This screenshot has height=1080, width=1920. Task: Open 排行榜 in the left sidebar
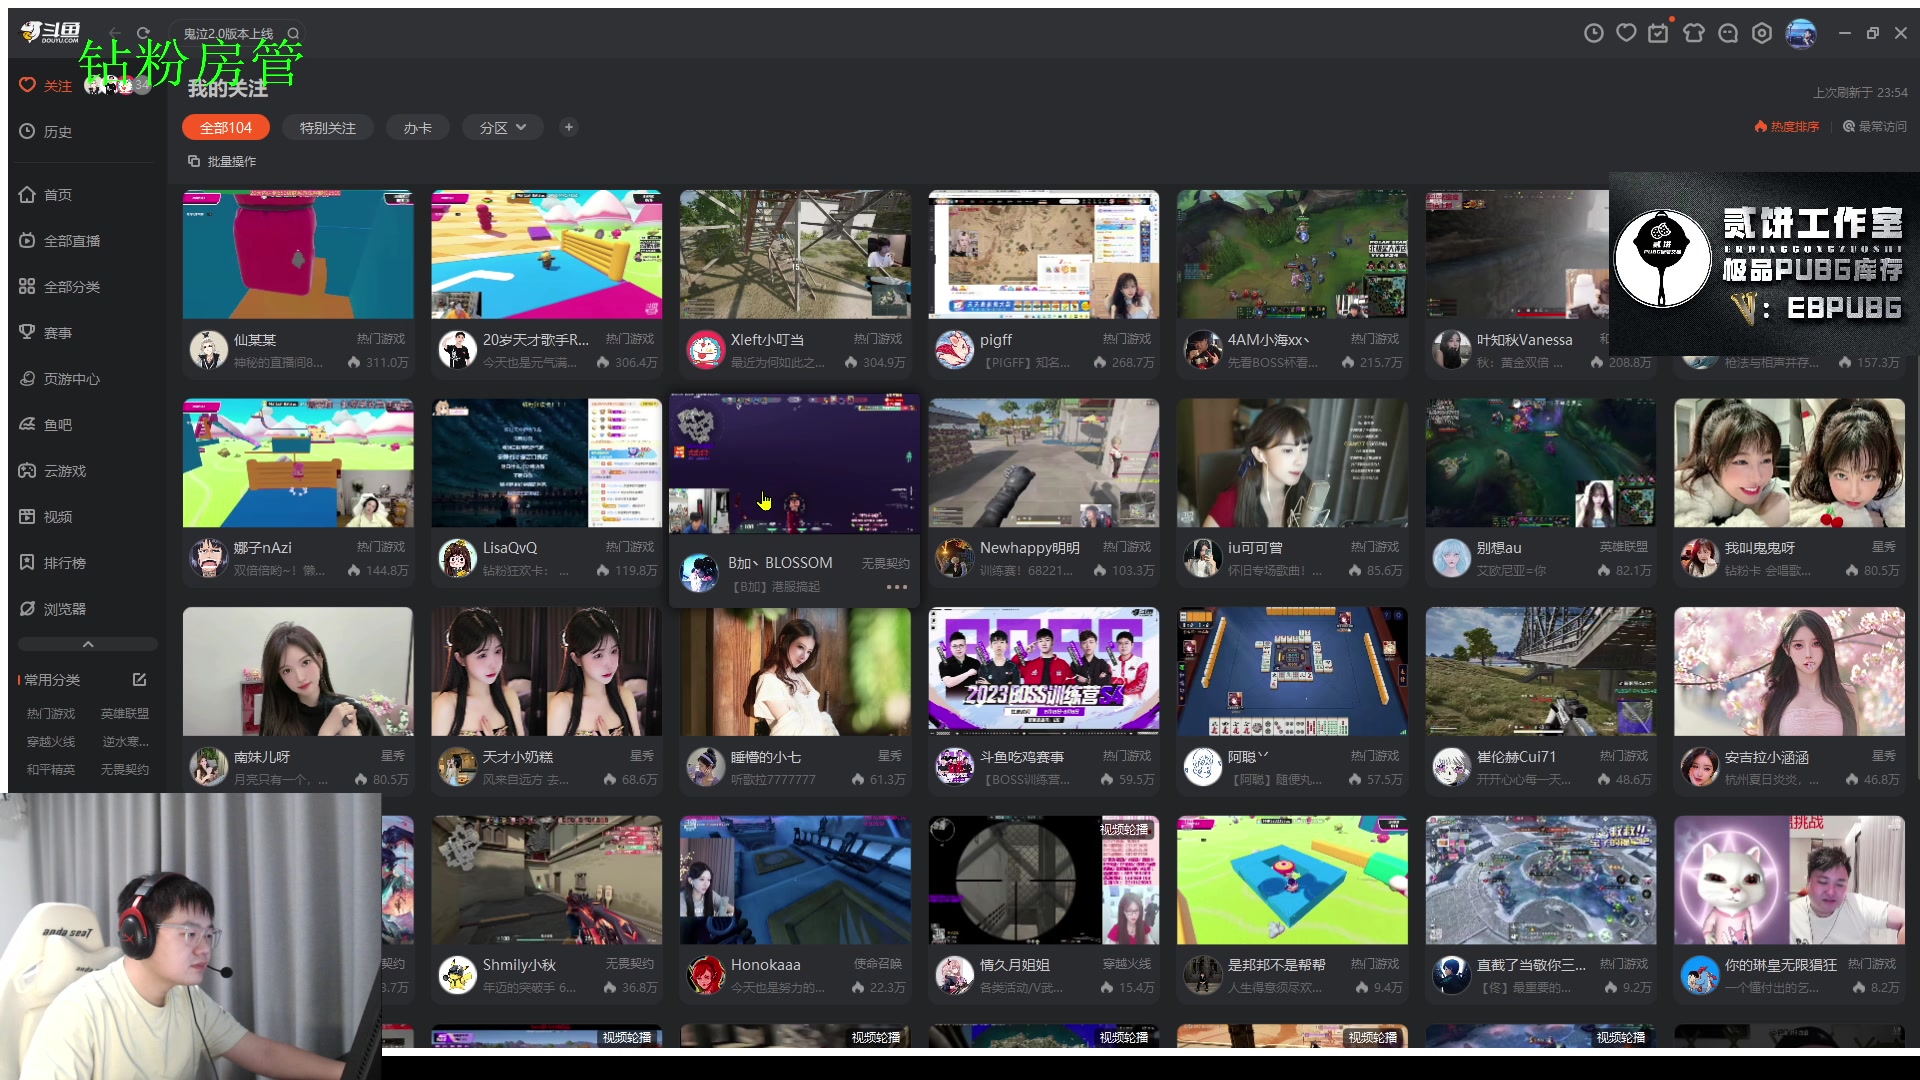[x=64, y=563]
